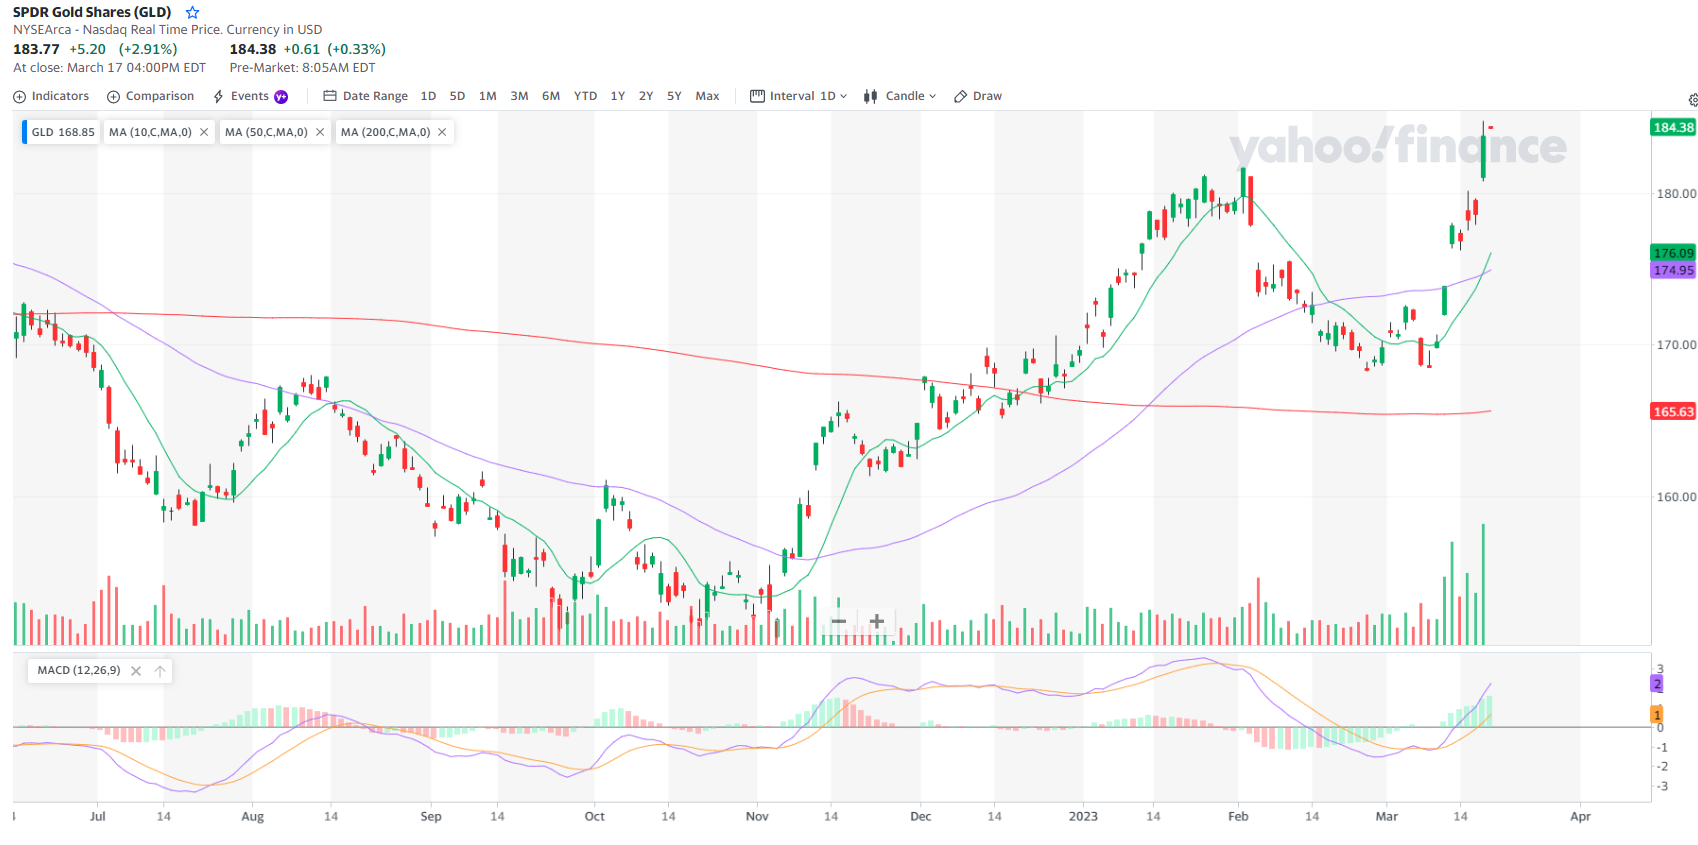Click the GLD 168.85 legend label

tap(62, 132)
